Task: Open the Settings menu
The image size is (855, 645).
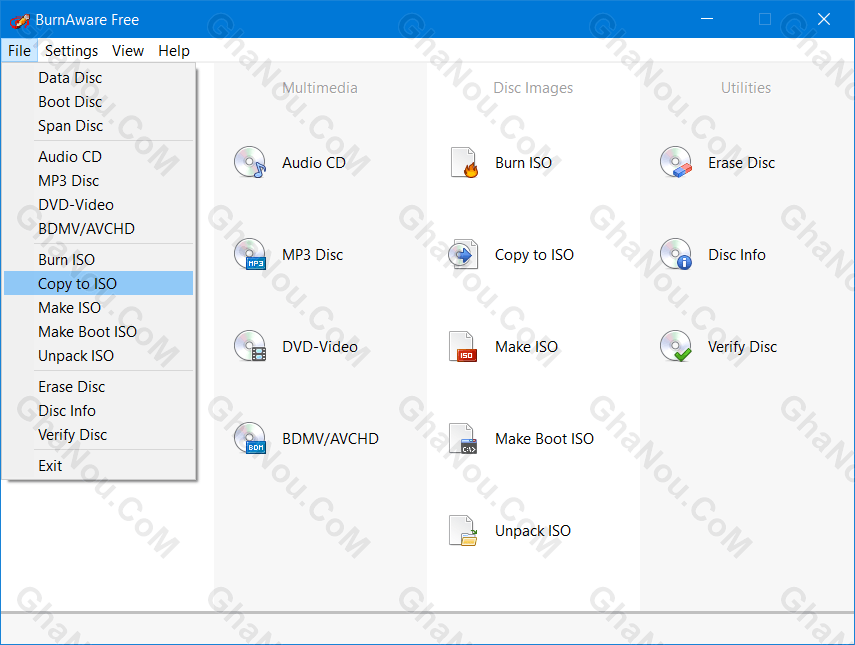Action: click(x=71, y=51)
